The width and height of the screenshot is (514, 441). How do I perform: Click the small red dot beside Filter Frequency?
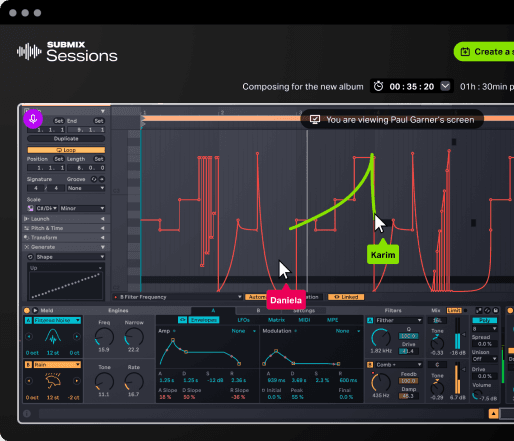(116, 297)
